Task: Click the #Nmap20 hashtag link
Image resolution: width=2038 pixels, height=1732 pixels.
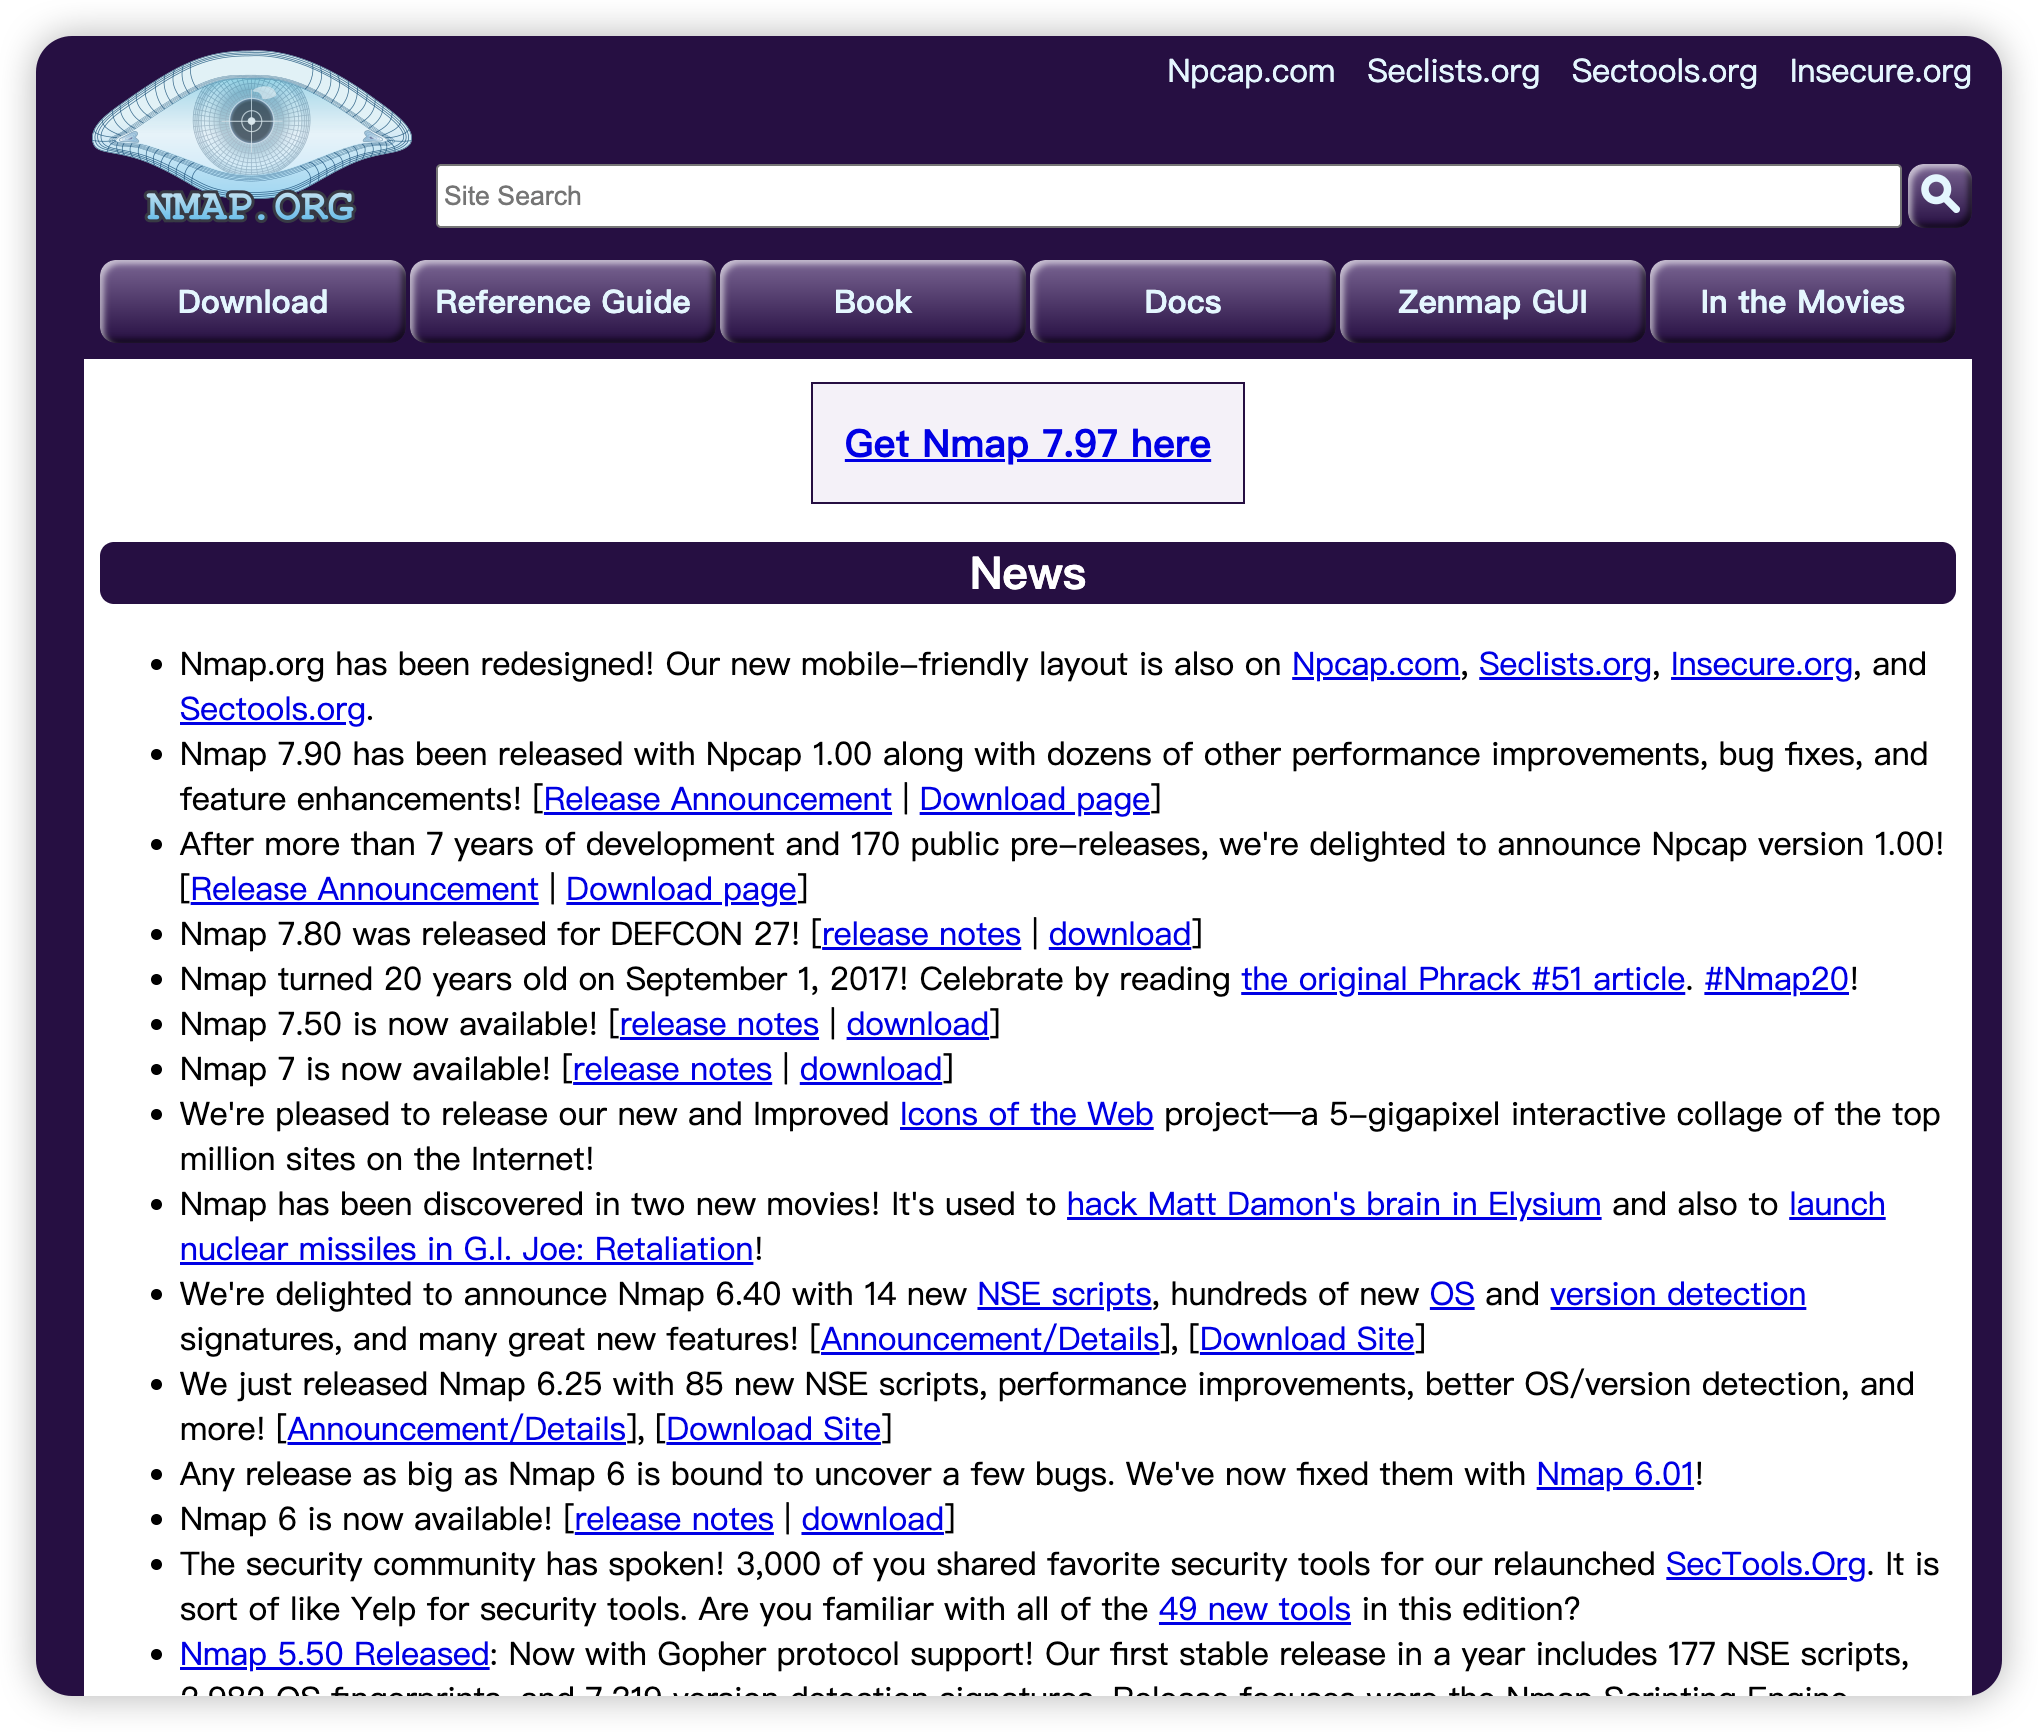Action: [1775, 979]
